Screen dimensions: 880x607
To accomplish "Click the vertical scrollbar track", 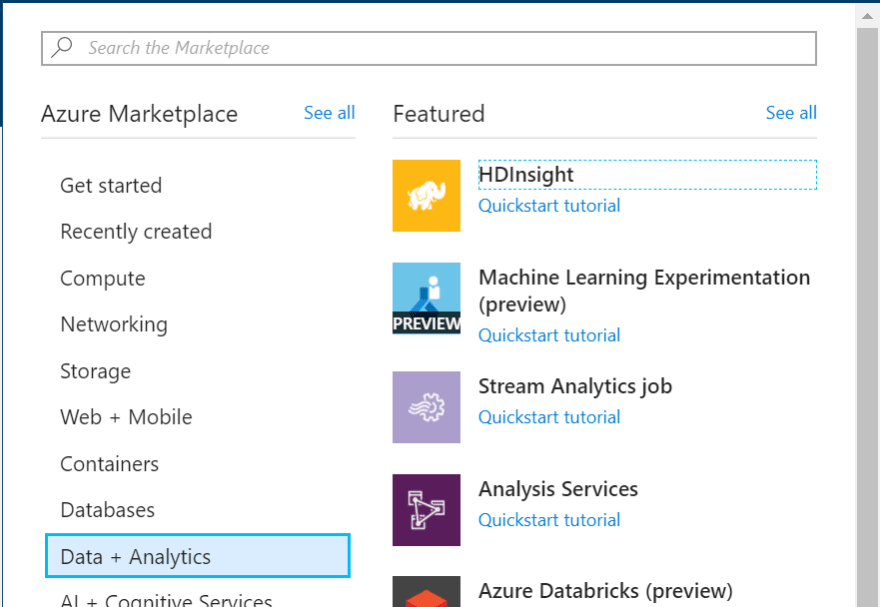I will click(x=867, y=317).
